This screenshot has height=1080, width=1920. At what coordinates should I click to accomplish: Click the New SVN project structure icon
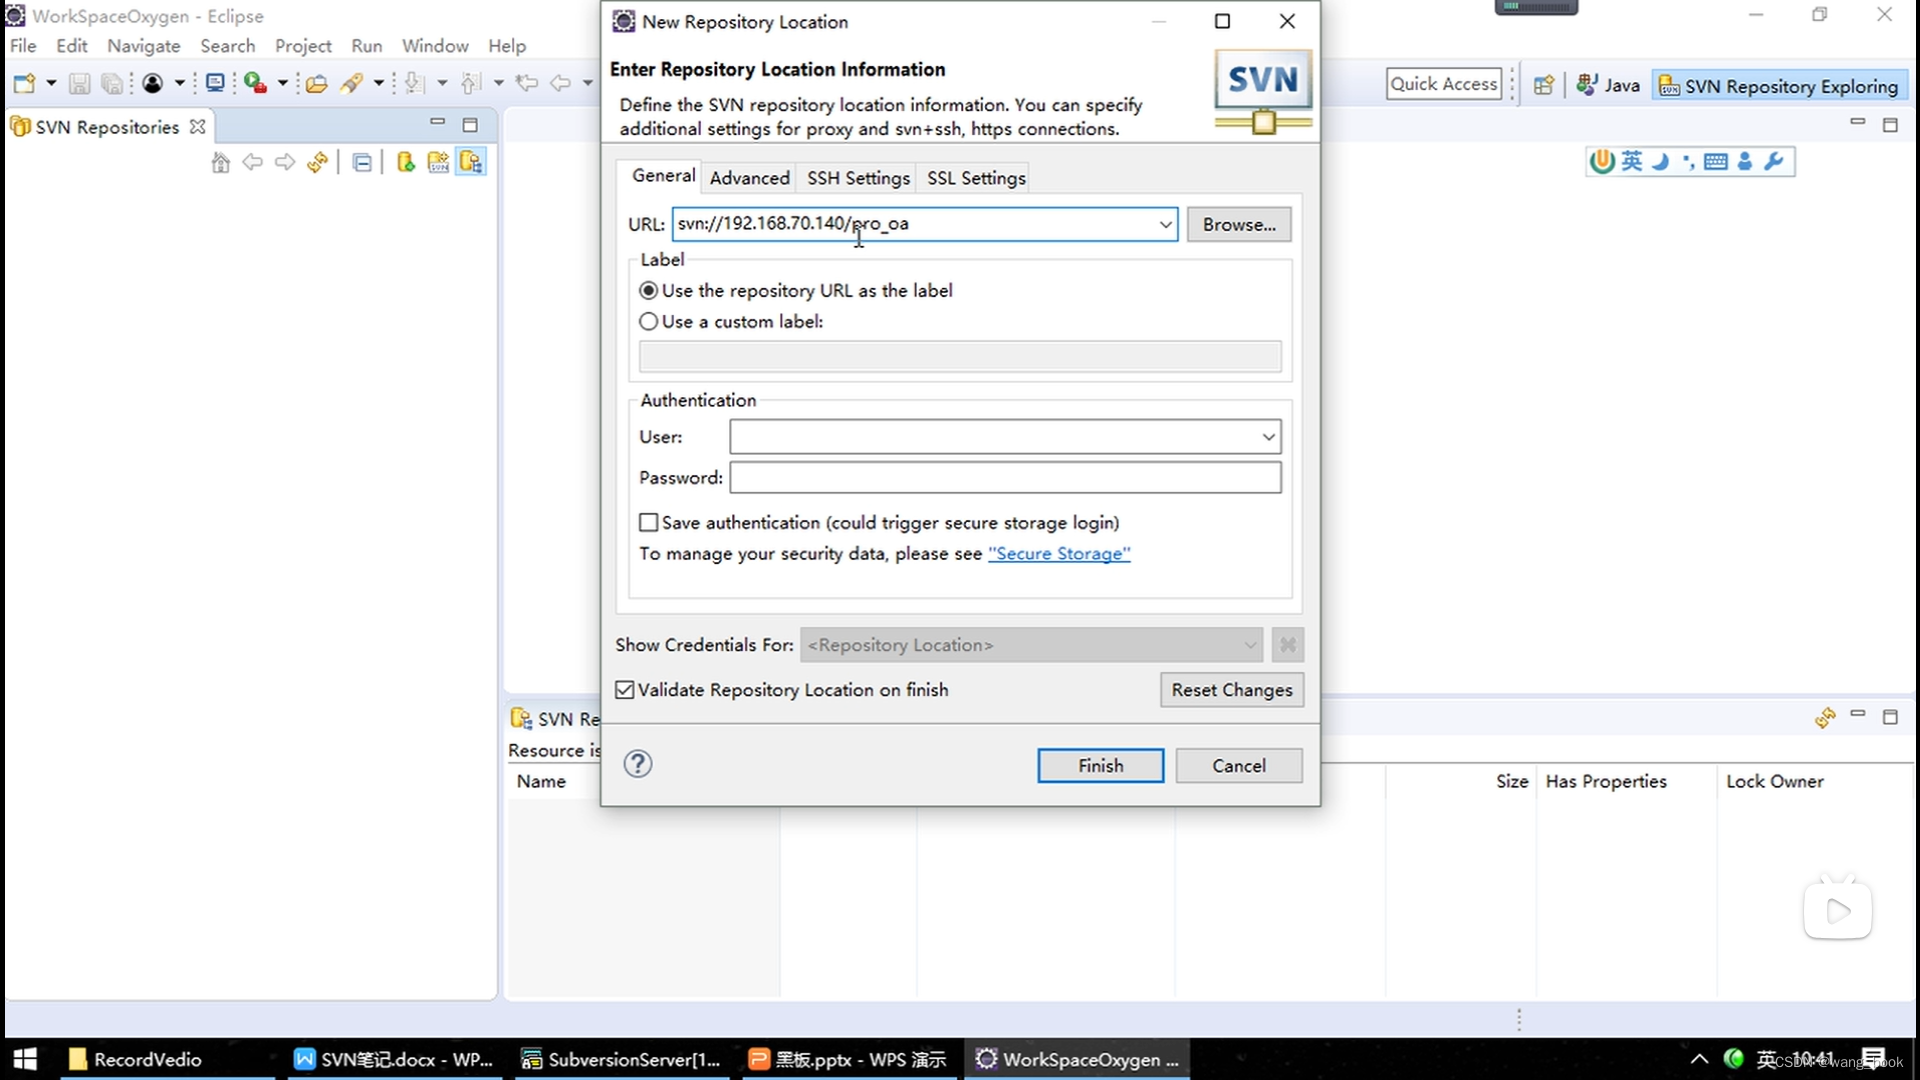tap(438, 162)
